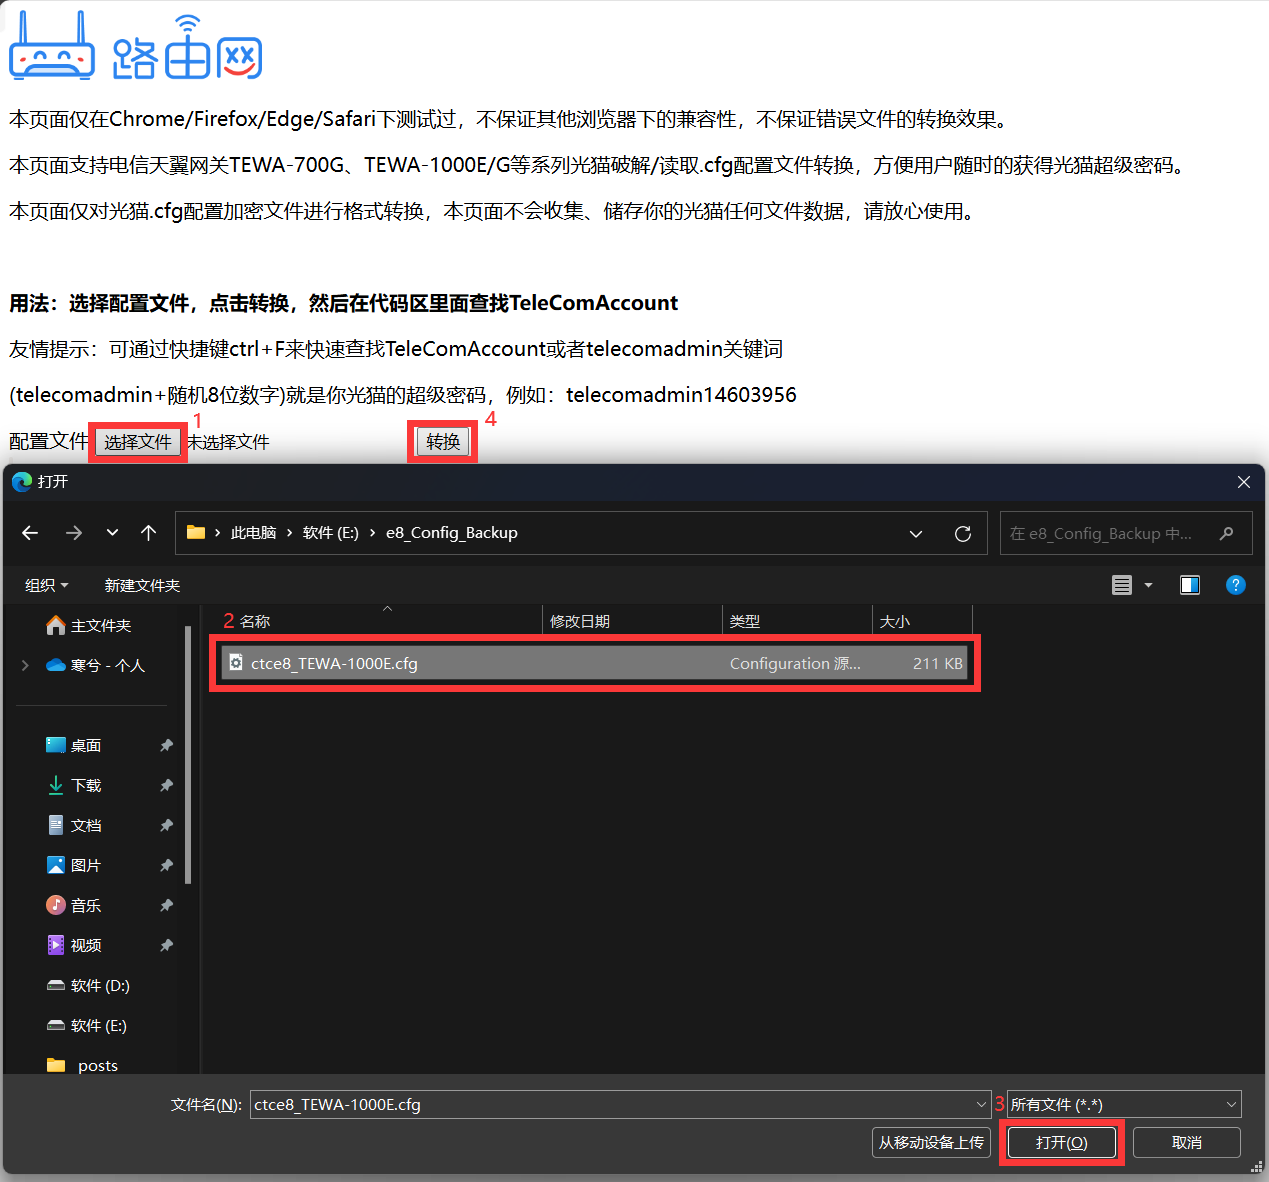Click the forward navigation arrow
Image resolution: width=1269 pixels, height=1182 pixels.
coord(74,533)
